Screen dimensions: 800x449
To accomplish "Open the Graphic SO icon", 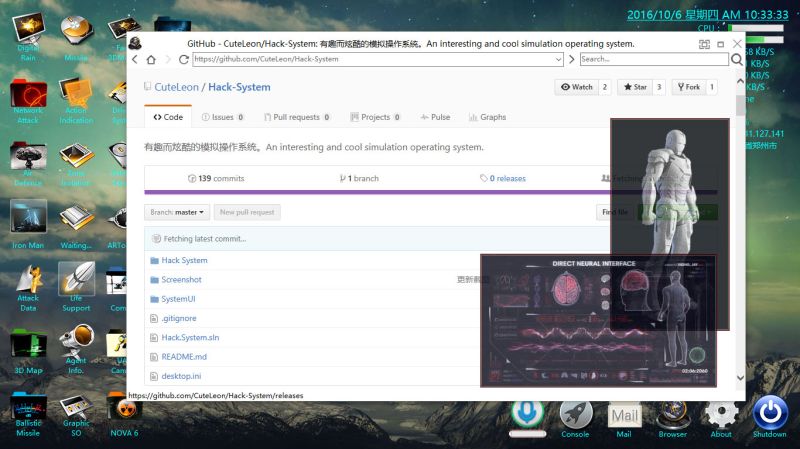I will (76, 414).
